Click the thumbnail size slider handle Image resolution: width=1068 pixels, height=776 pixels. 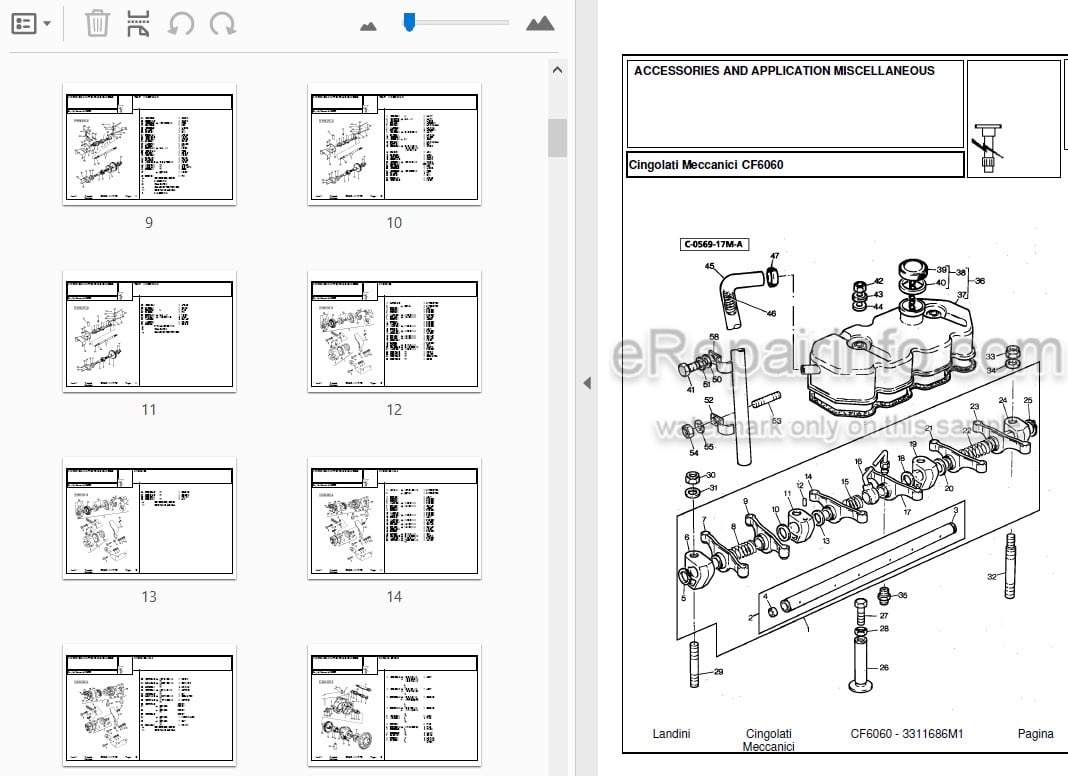[x=409, y=22]
